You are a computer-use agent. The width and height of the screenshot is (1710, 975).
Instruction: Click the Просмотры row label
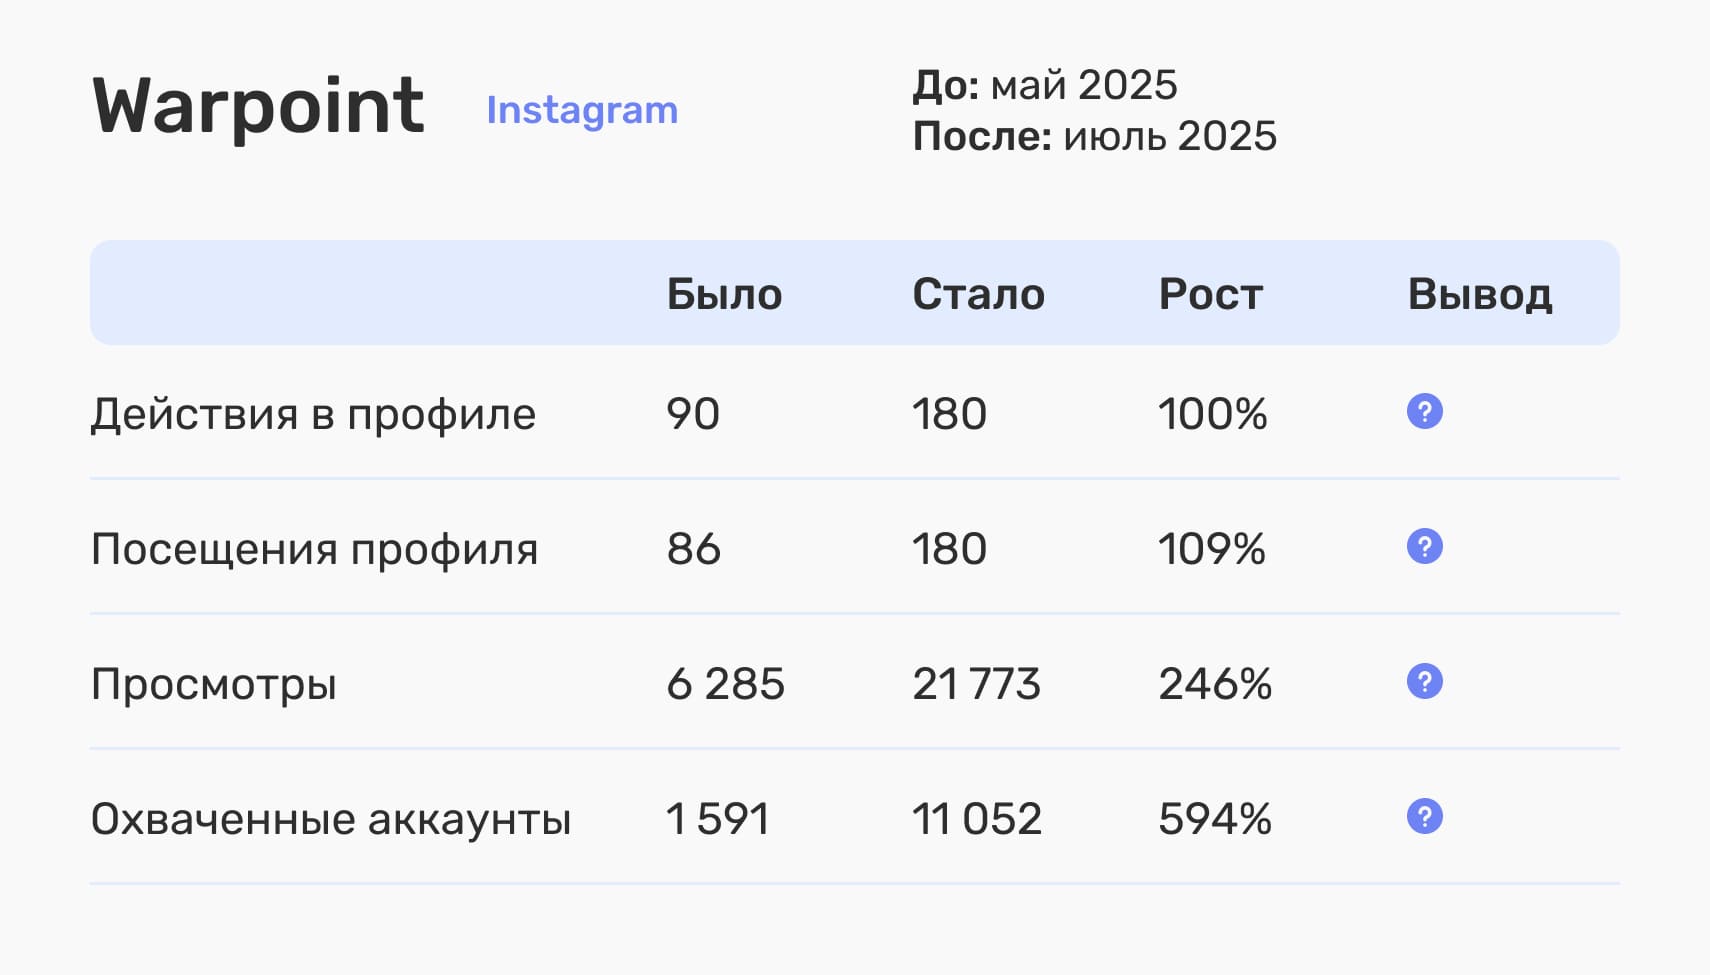click(x=213, y=684)
